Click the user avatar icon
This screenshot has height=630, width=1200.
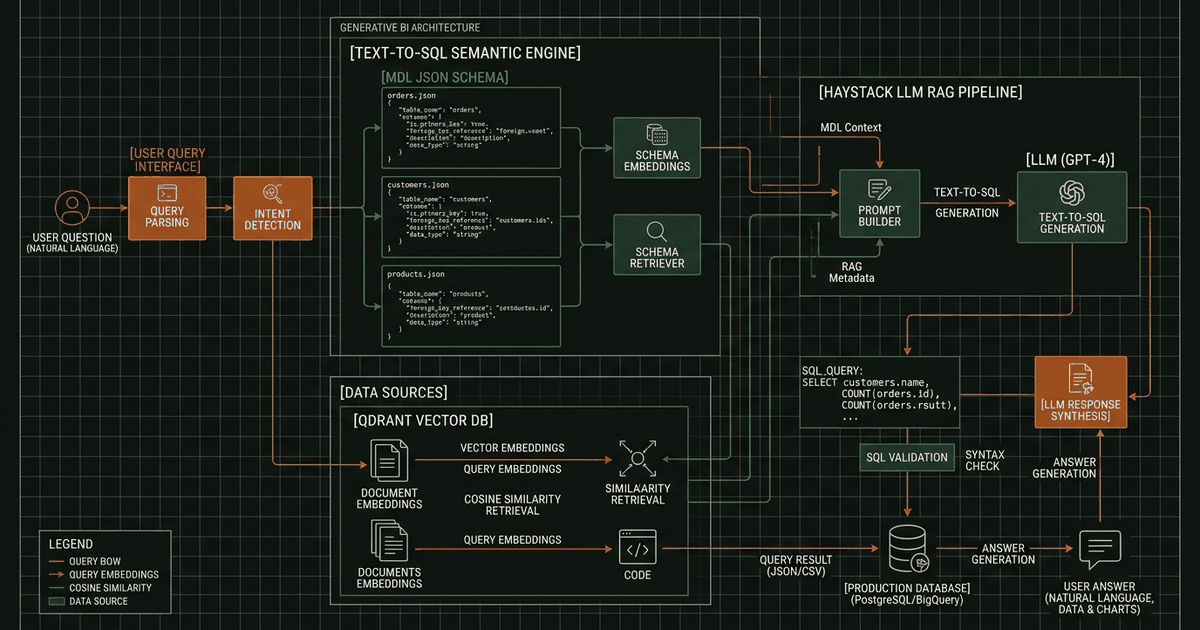point(72,207)
